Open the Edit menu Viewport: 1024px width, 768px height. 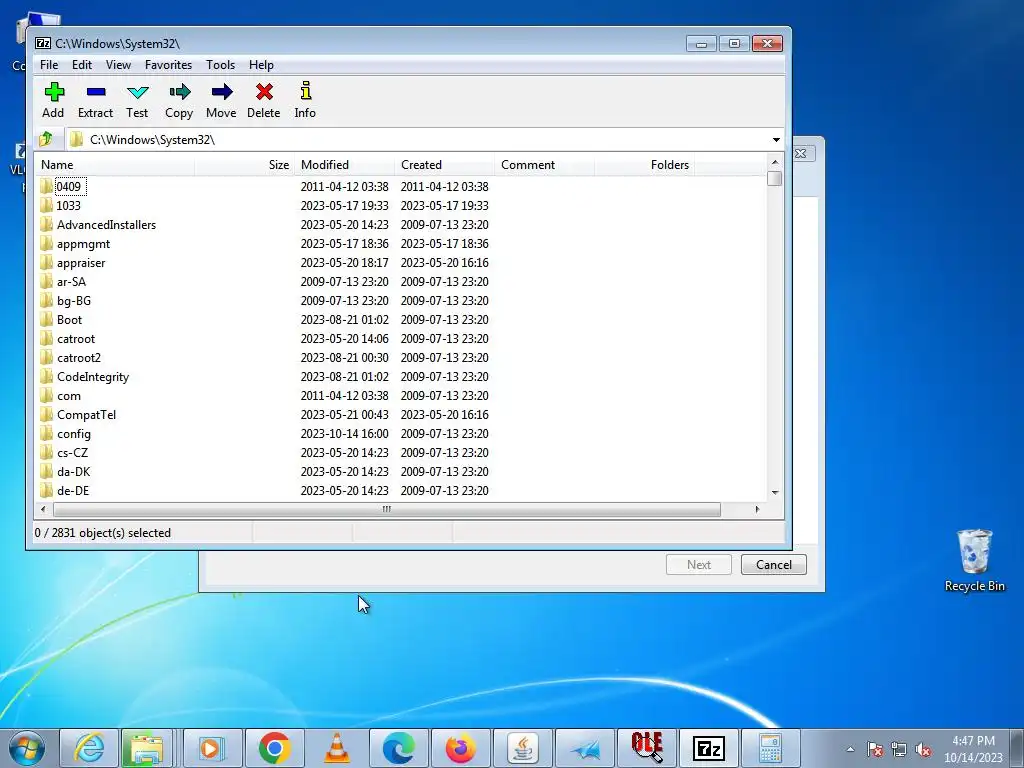point(82,65)
